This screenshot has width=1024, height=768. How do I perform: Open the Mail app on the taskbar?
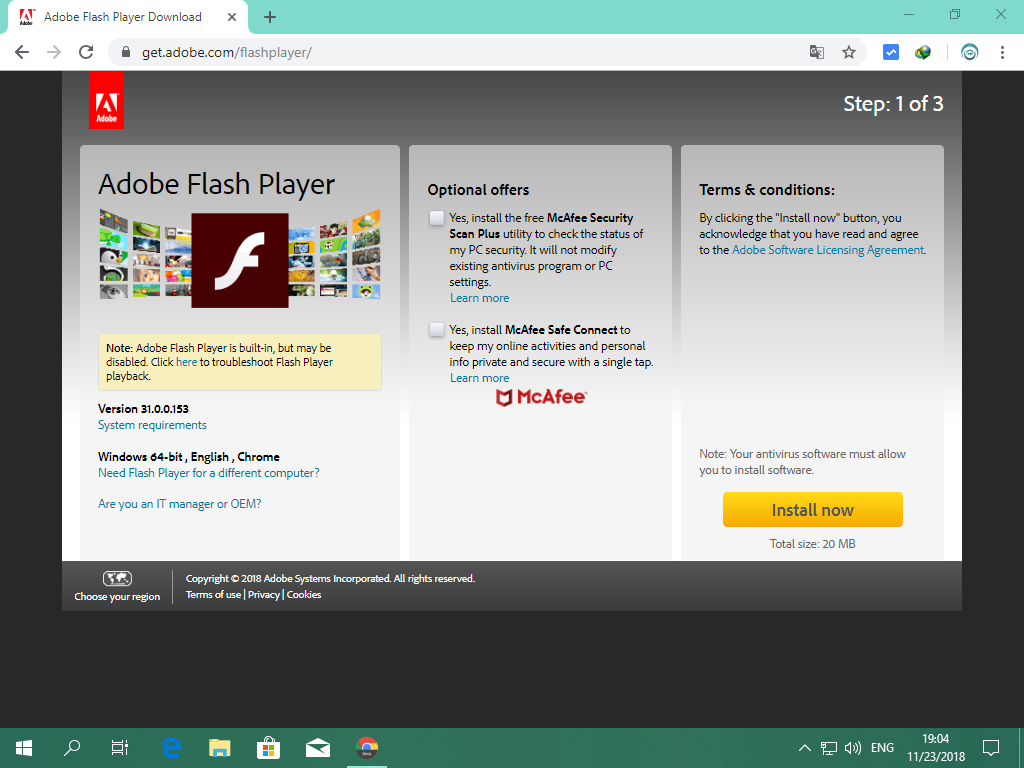[x=317, y=748]
